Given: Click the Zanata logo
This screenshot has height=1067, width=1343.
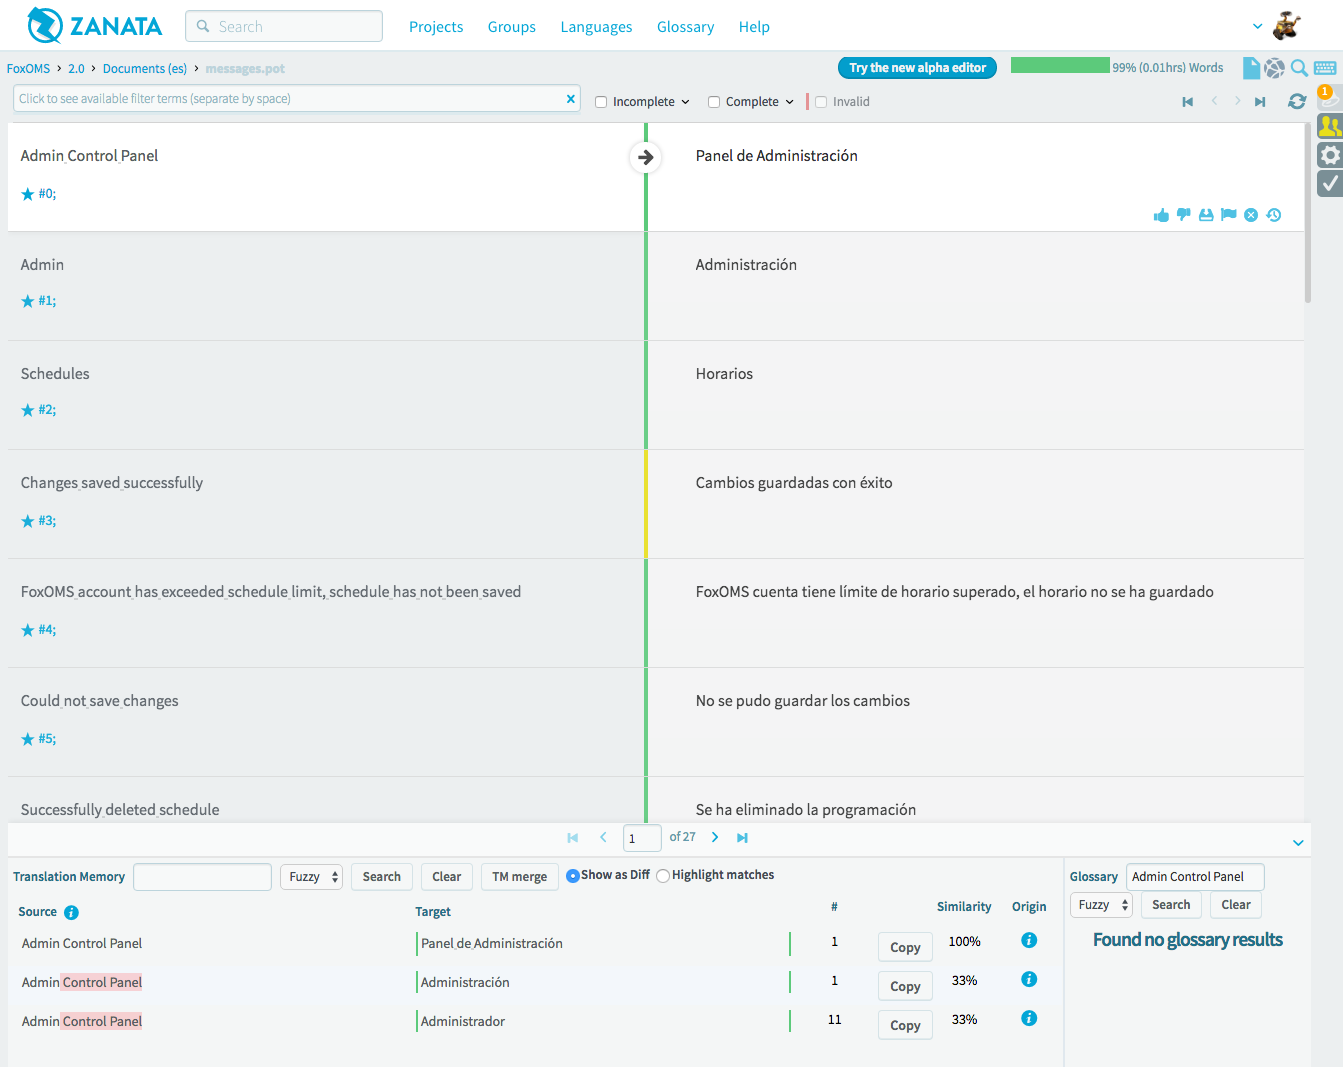Looking at the screenshot, I should click(x=94, y=26).
